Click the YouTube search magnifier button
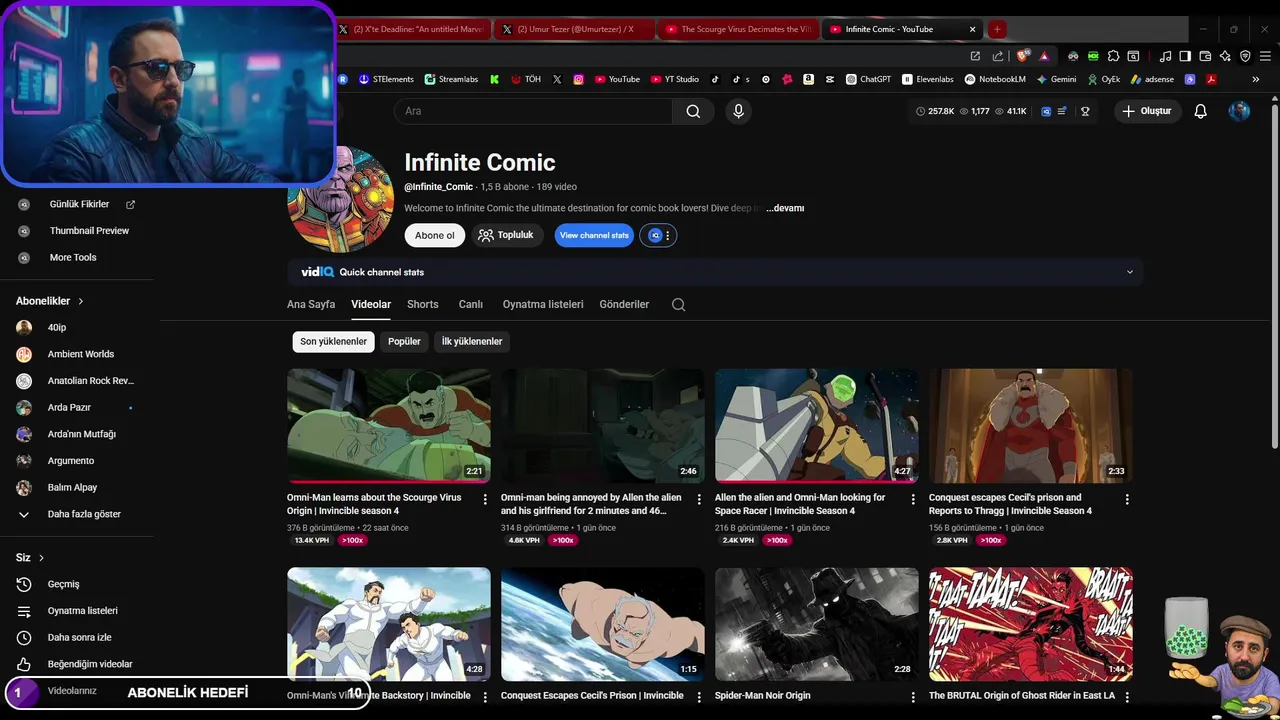The height and width of the screenshot is (720, 1280). pos(693,111)
